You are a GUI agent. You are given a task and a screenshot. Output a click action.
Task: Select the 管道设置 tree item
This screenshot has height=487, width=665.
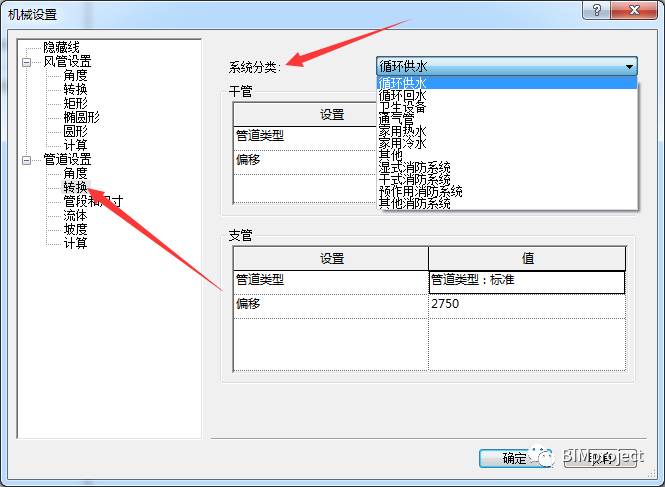pyautogui.click(x=67, y=160)
